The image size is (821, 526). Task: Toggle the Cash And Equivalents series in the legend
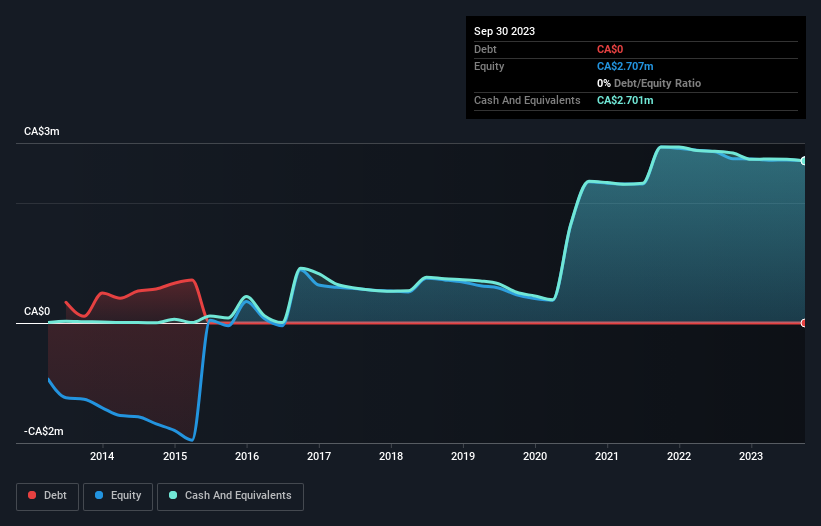pyautogui.click(x=230, y=496)
